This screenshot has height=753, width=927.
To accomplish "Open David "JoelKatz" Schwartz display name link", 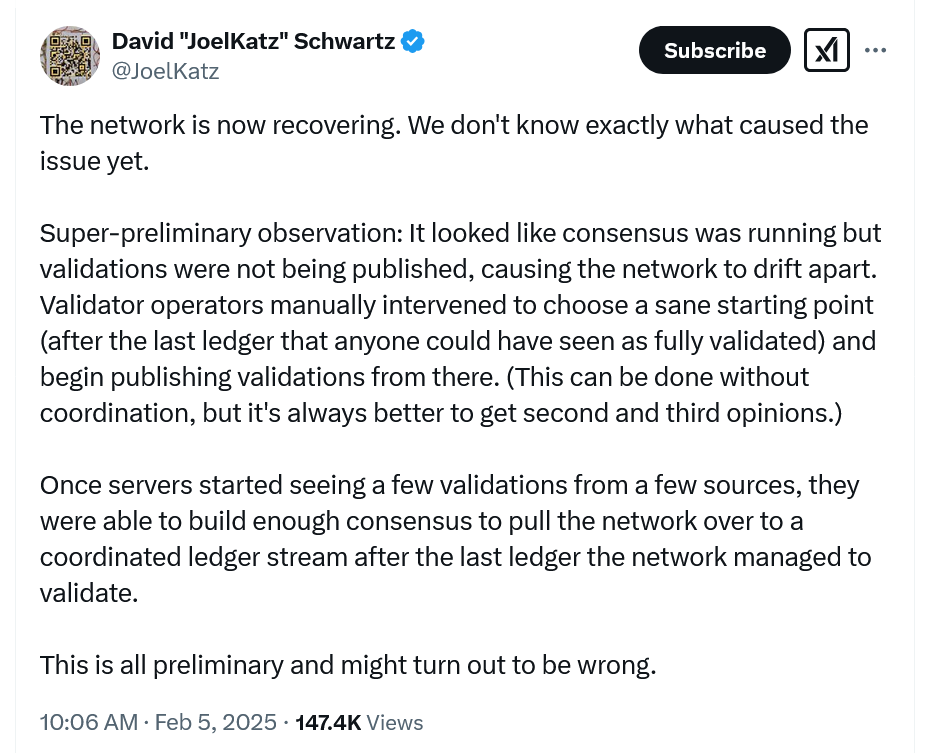I will (254, 42).
